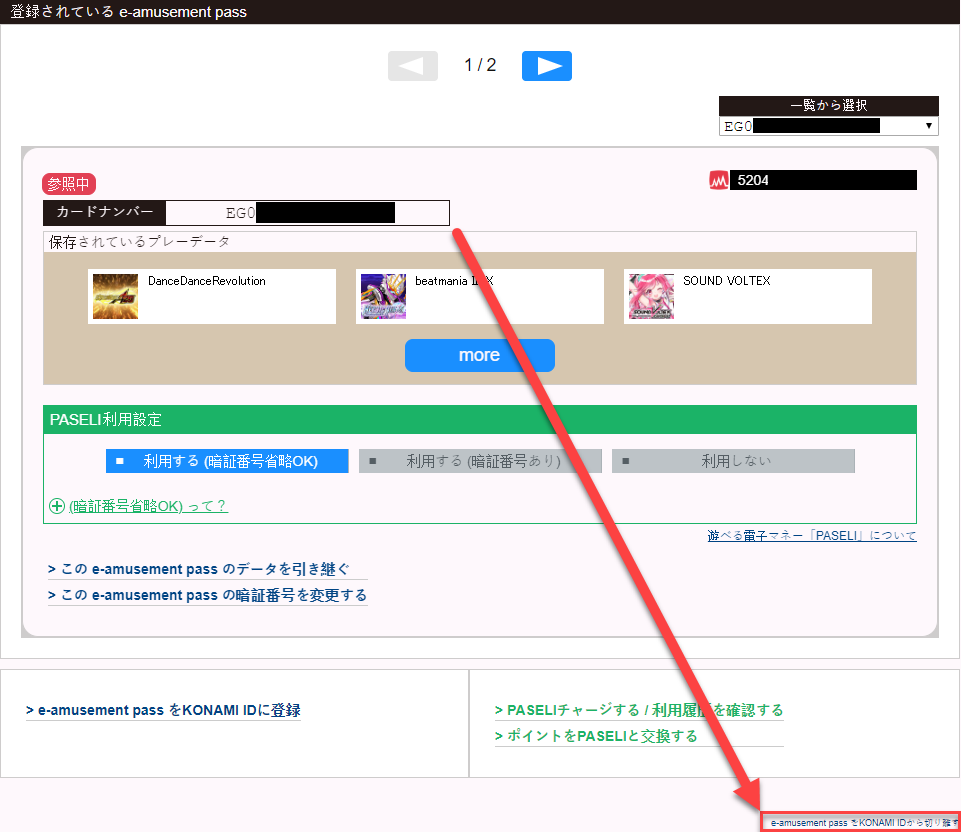Click e-amusement pass をKONAMI IDに登録 link
Screen dimensions: 961x832
click(163, 710)
